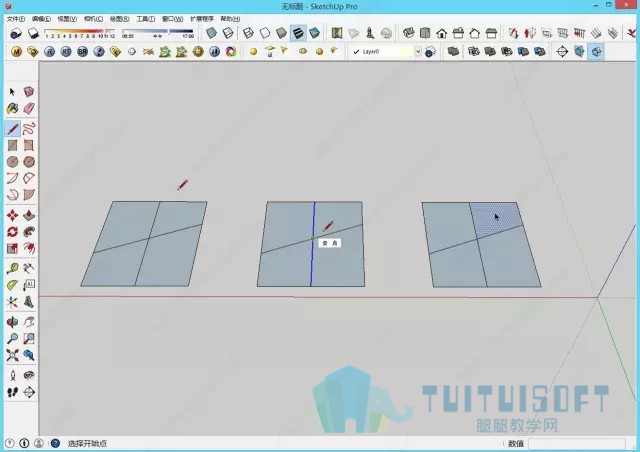This screenshot has width=640, height=452.
Task: Open the 工具 Tools menu
Action: click(145, 19)
